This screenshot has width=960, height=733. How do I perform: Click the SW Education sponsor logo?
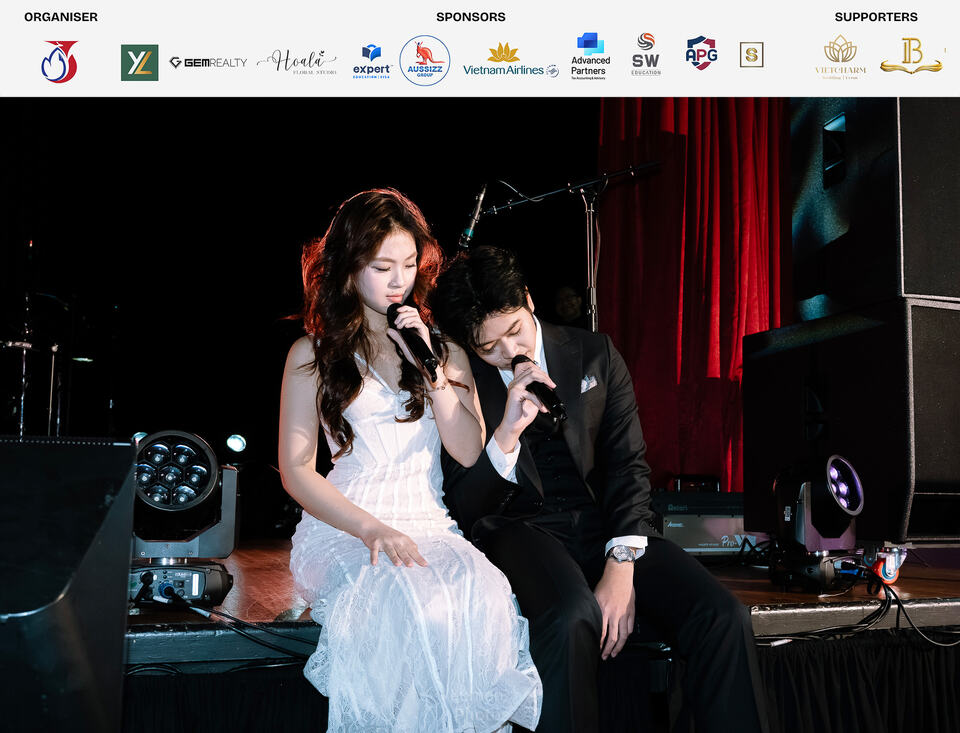(646, 55)
